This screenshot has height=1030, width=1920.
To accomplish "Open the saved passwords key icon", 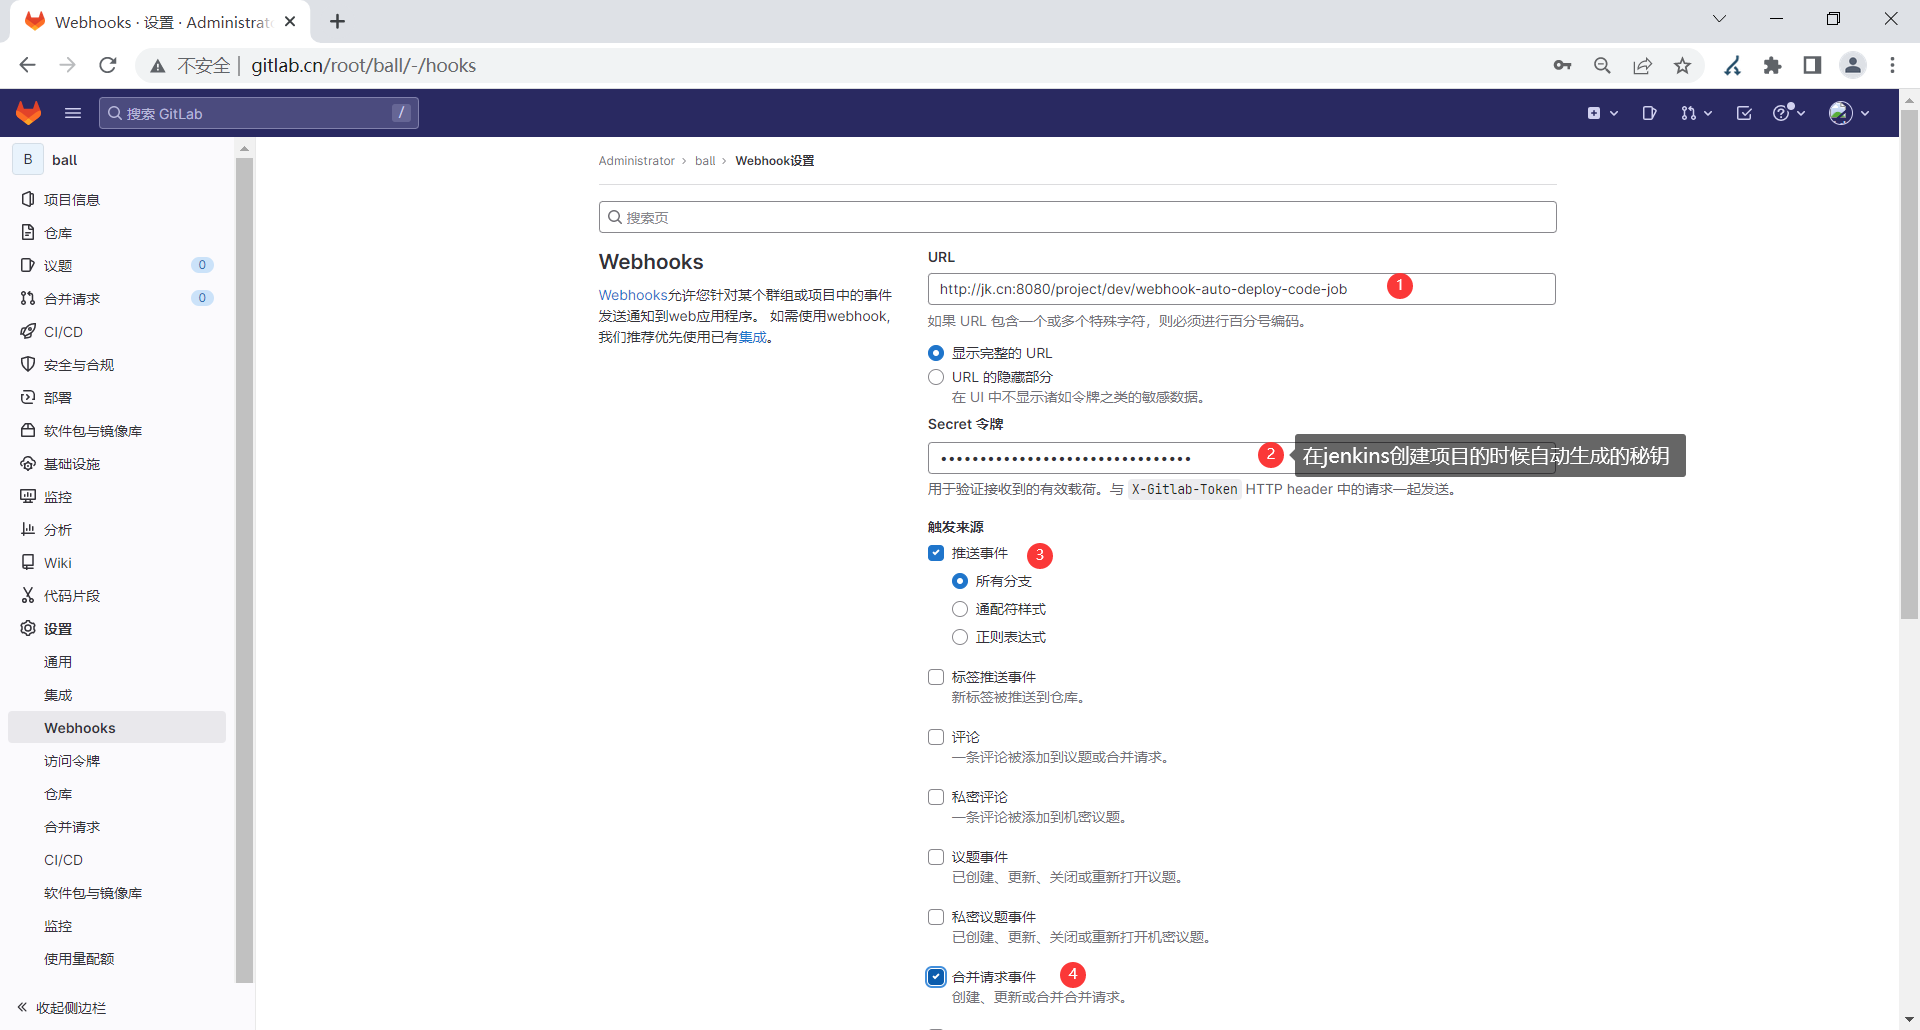I will [1562, 65].
